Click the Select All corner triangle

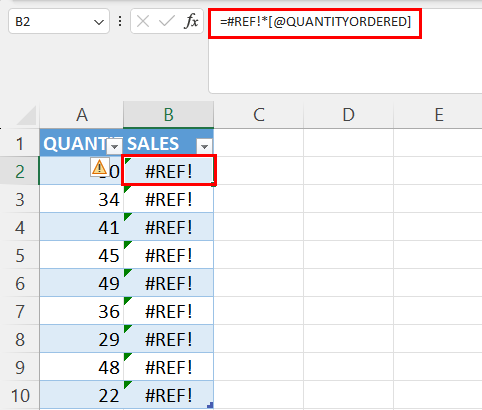tap(26, 116)
